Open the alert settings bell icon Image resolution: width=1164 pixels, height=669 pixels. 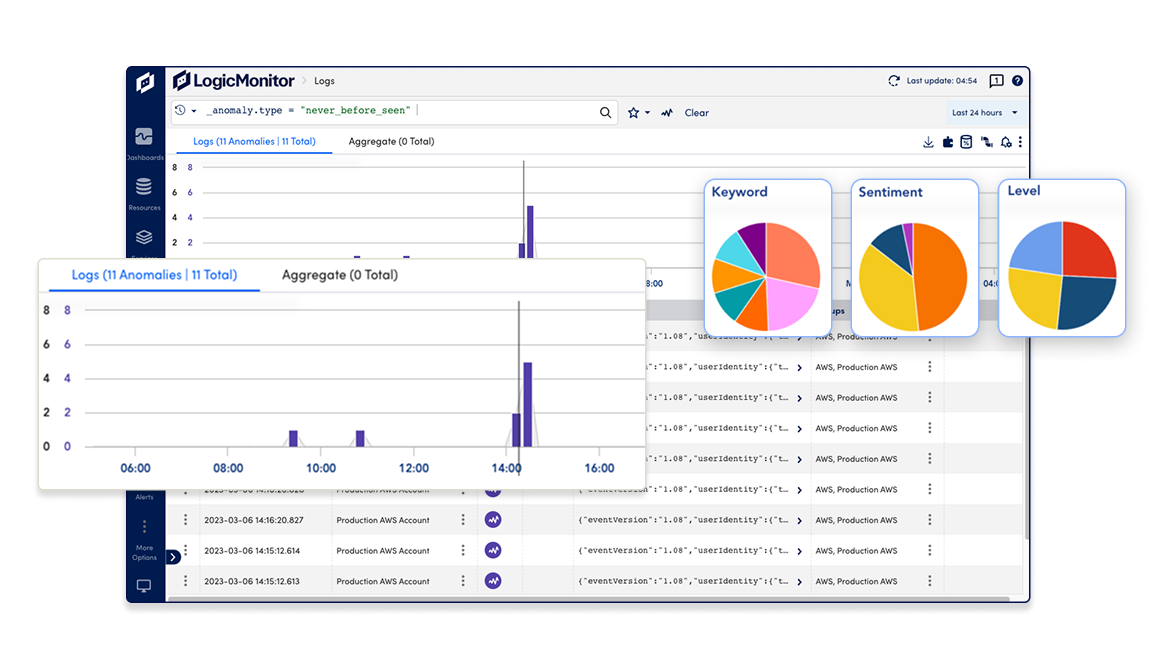point(1006,142)
